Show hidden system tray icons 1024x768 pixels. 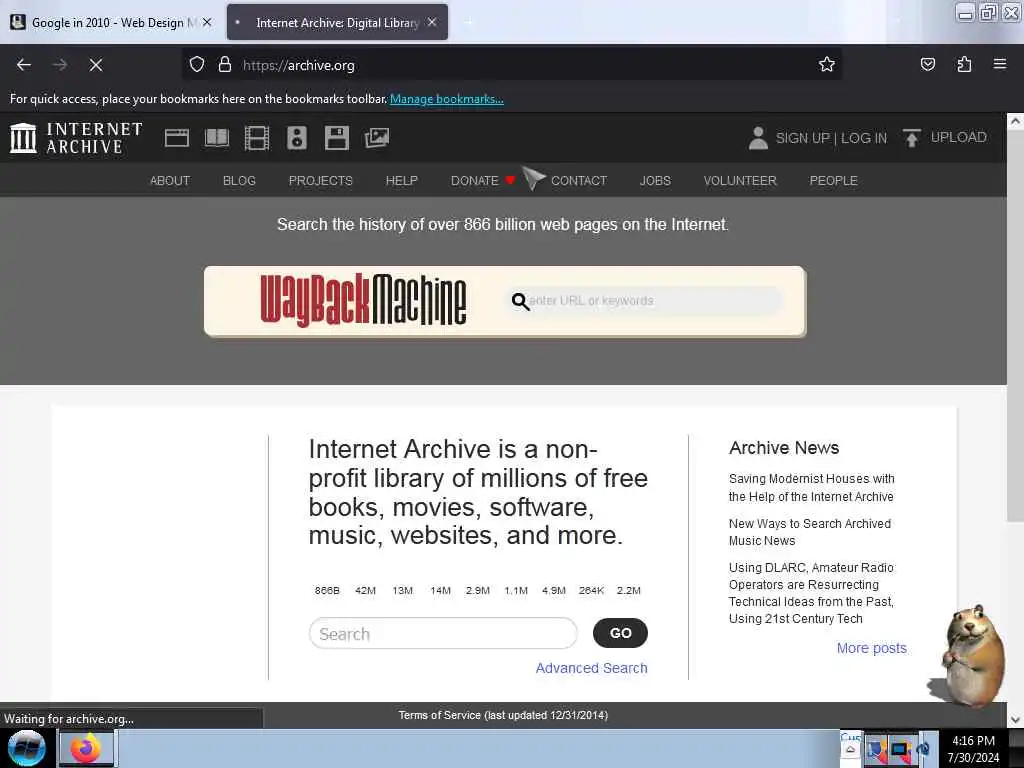pyautogui.click(x=850, y=750)
